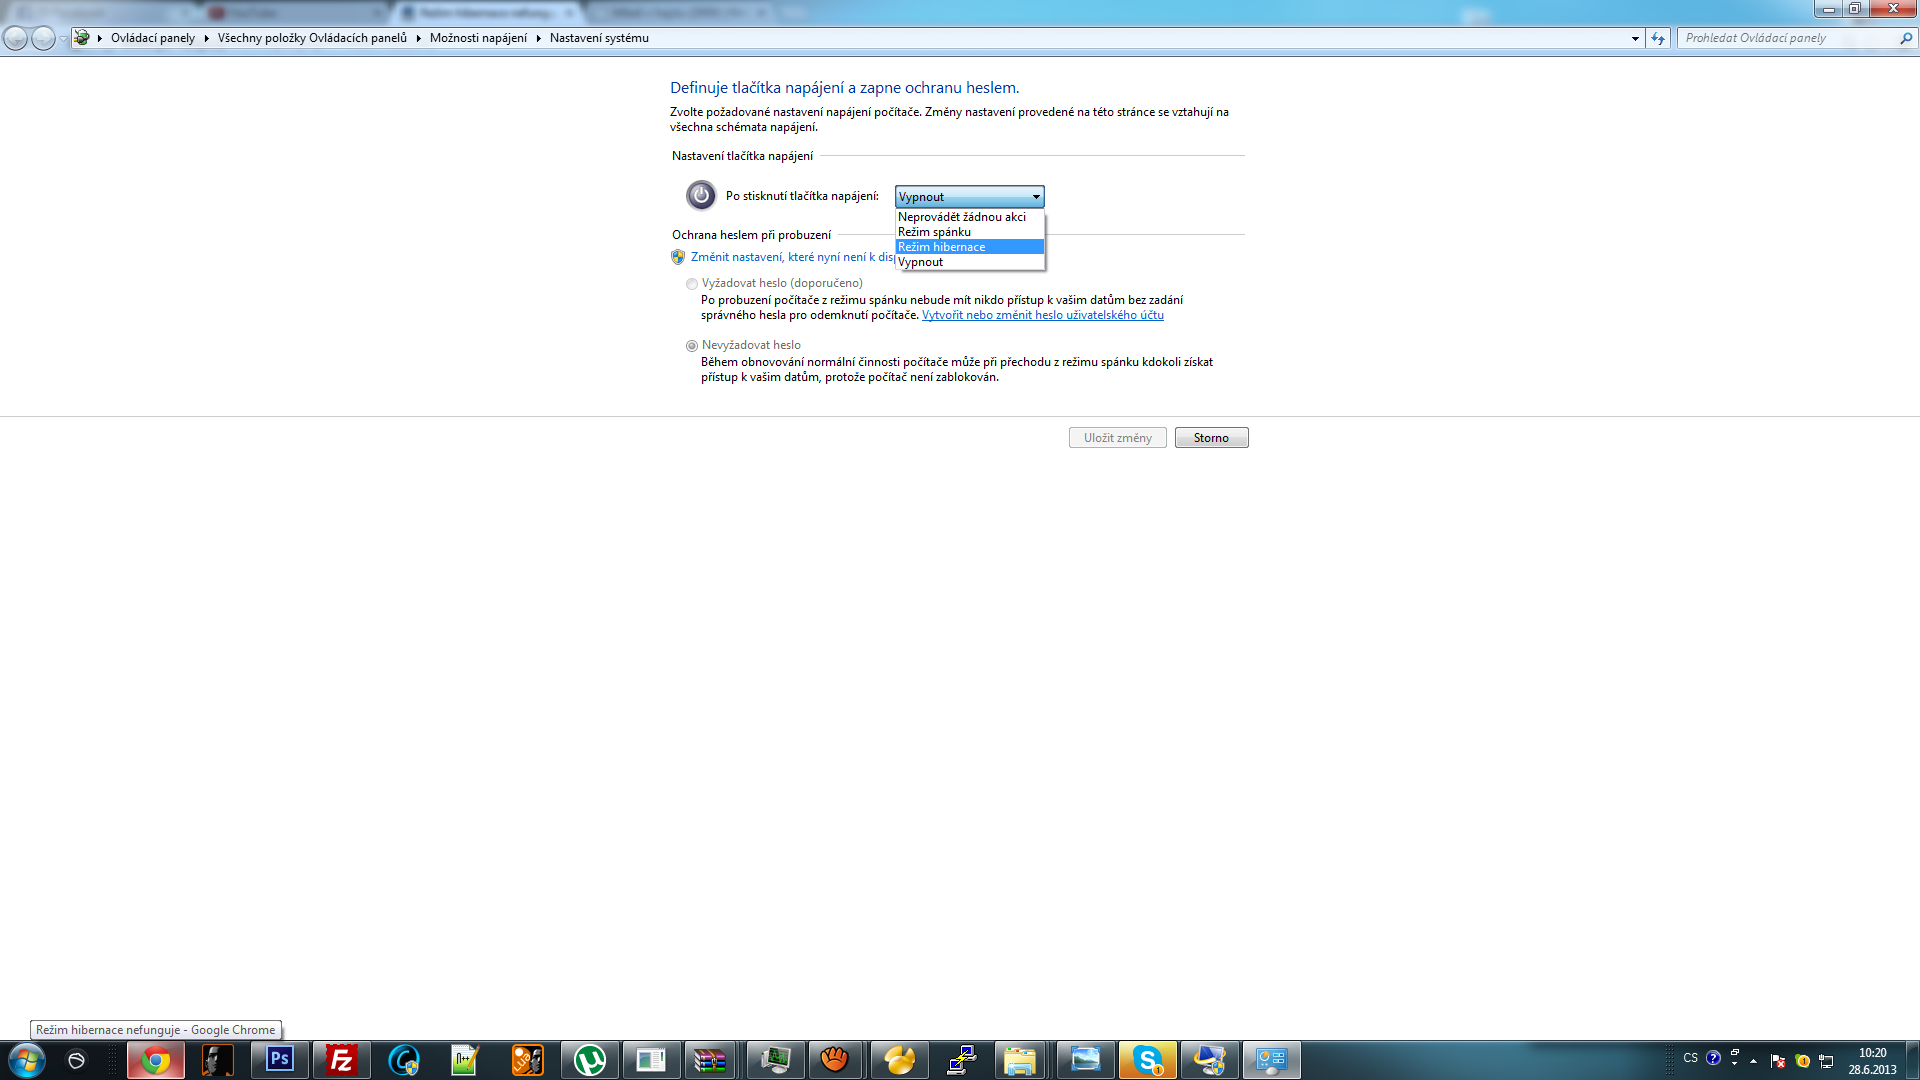
Task: Click the power button icon
Action: 701,195
